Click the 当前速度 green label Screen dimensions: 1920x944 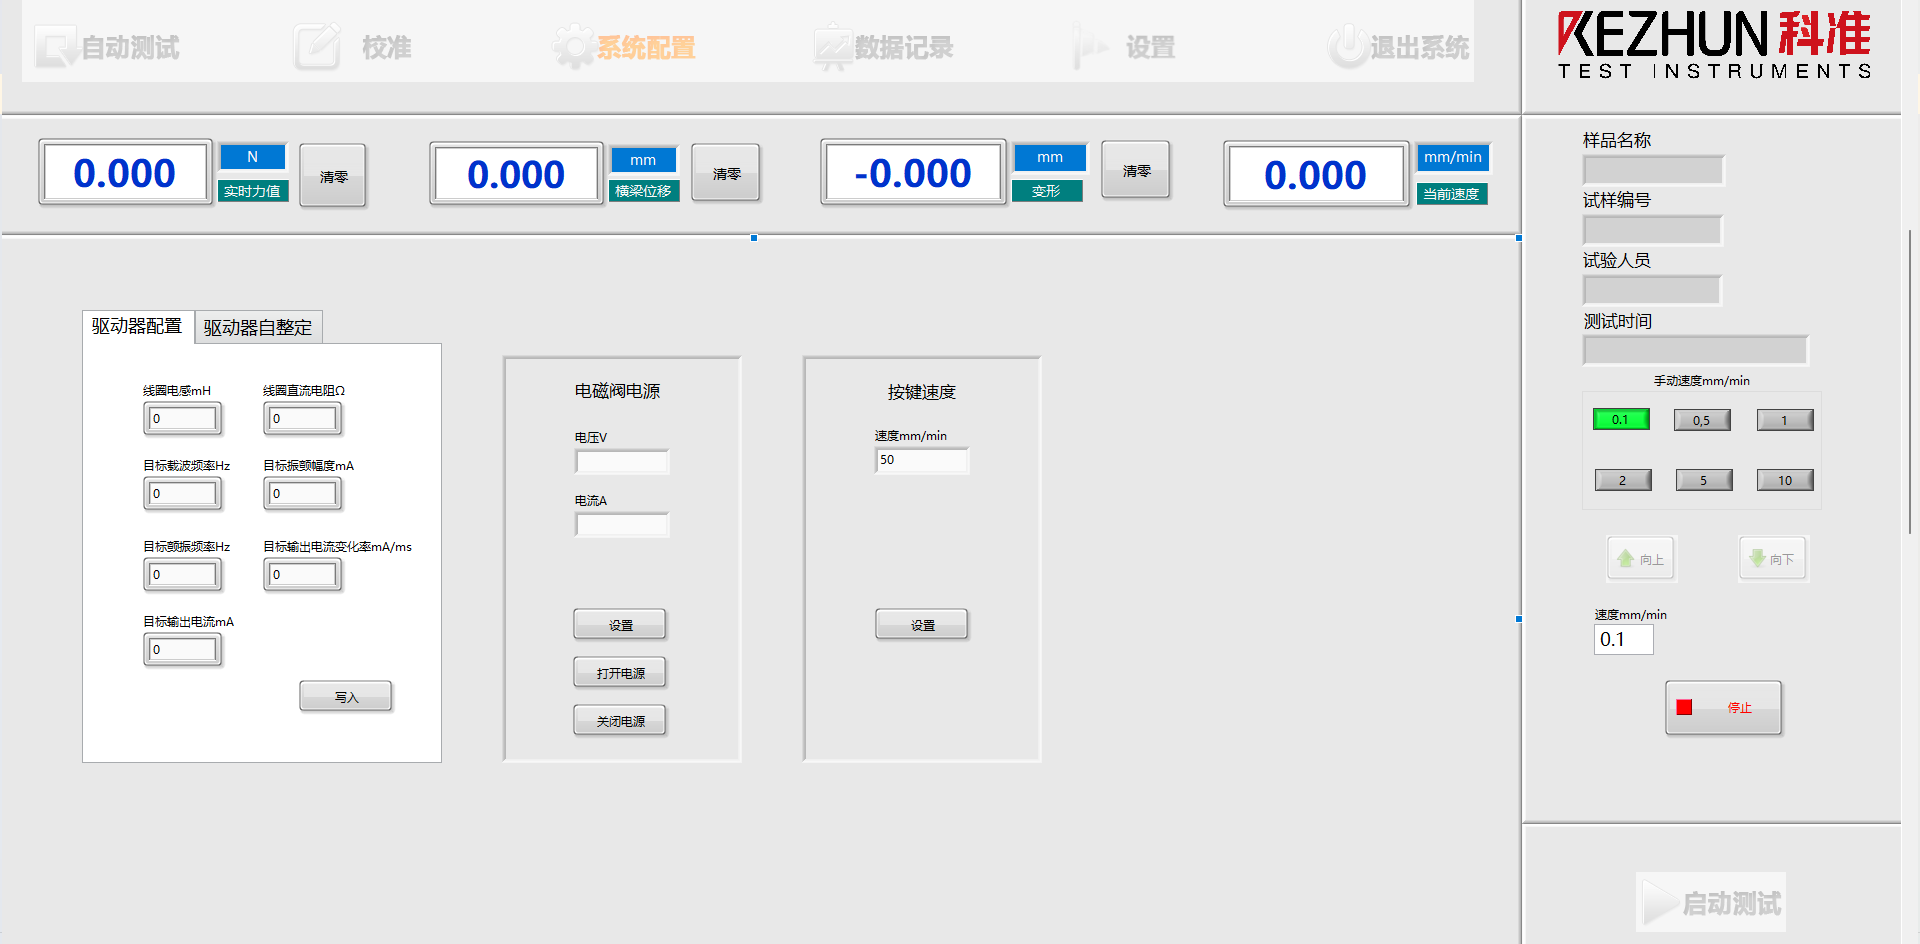click(1451, 194)
